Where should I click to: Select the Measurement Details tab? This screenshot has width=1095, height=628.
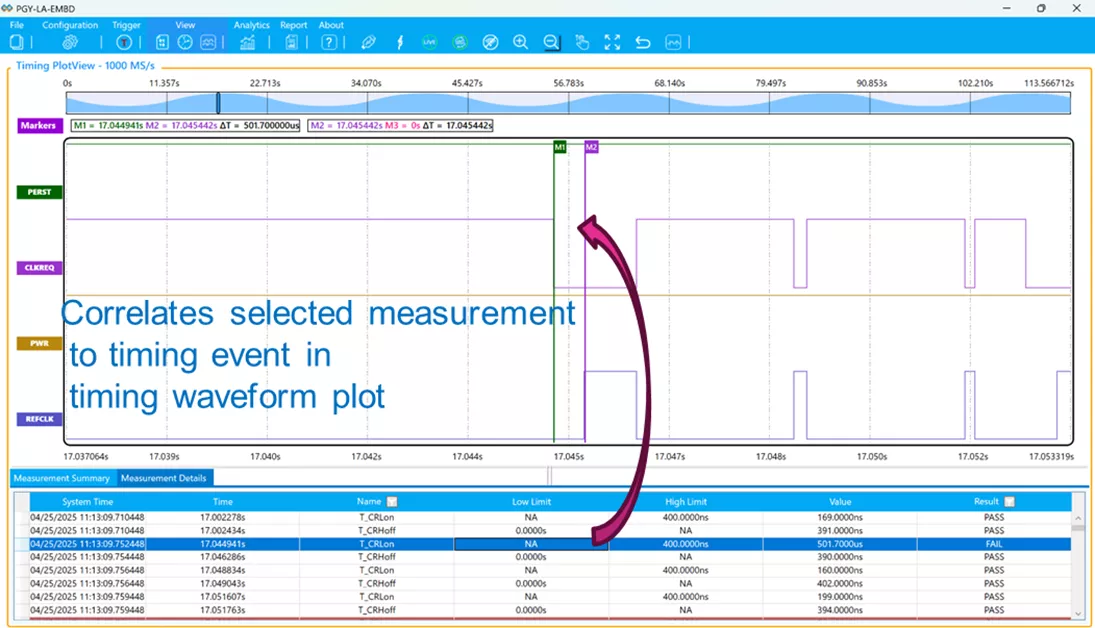pos(164,478)
